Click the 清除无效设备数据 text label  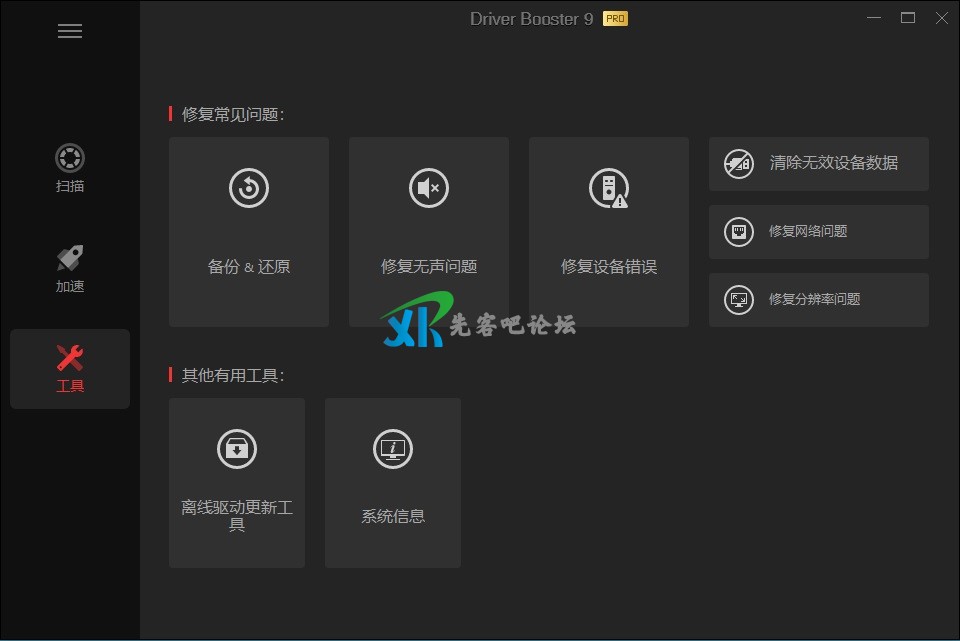coord(834,163)
